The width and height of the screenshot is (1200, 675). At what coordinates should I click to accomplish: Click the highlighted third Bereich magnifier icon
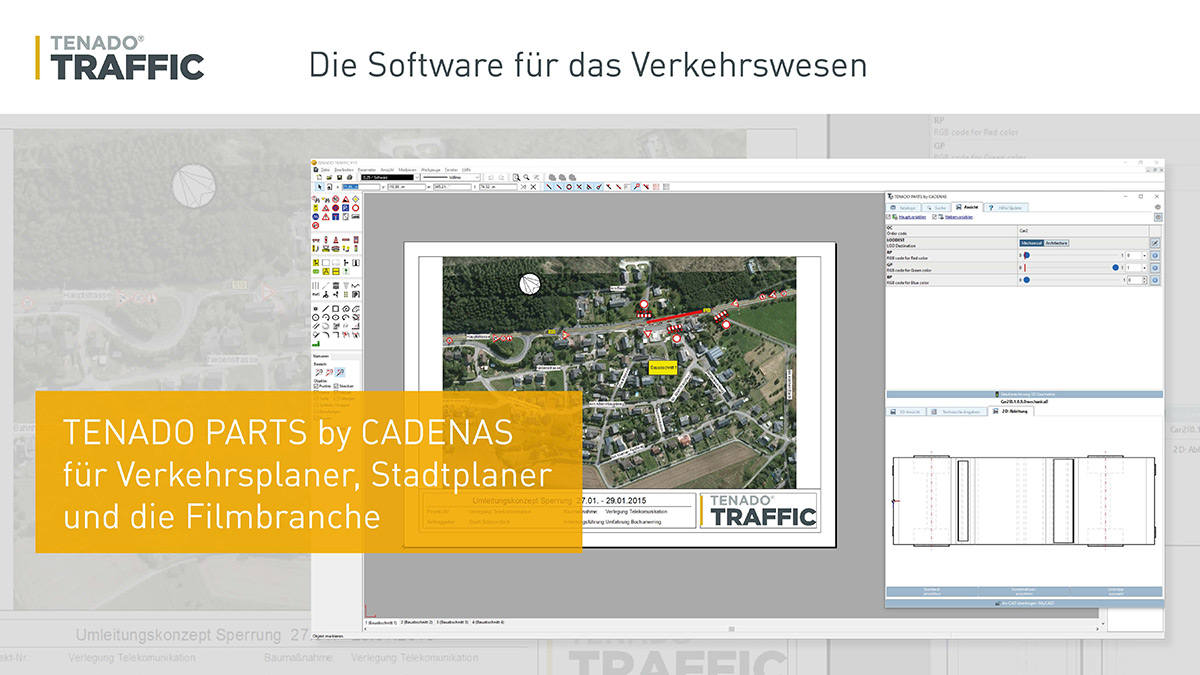click(x=339, y=372)
